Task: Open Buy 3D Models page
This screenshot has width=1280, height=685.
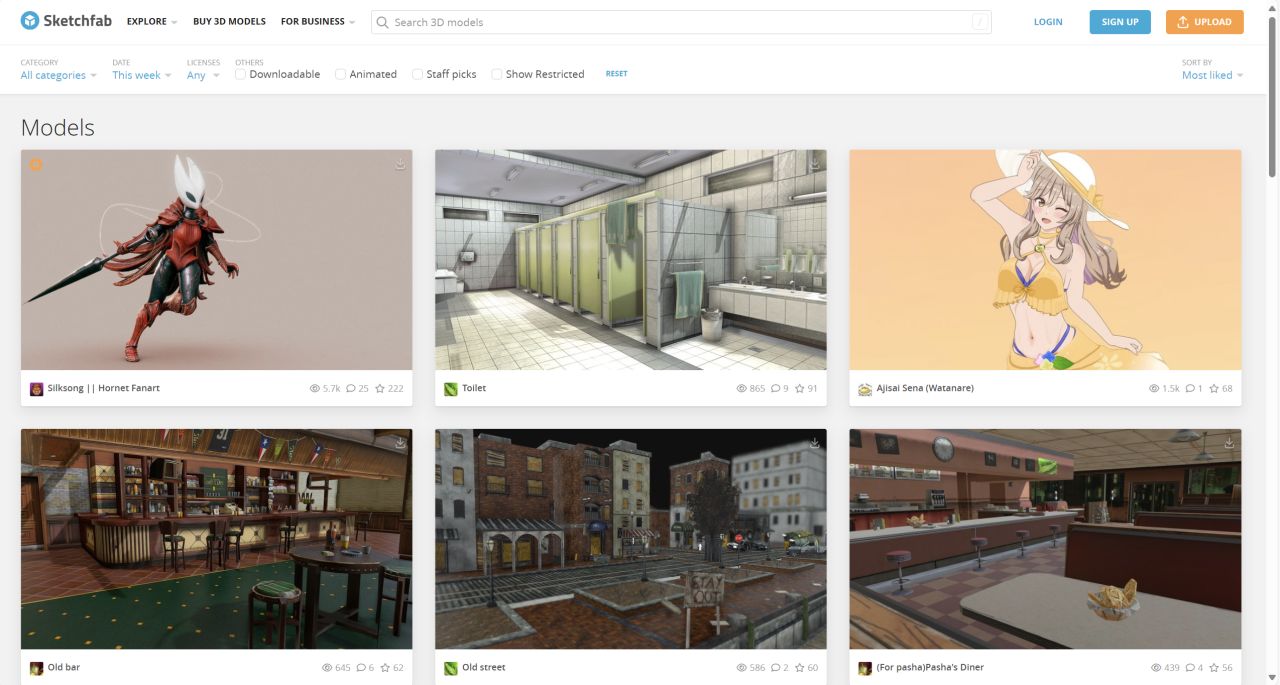Action: click(x=229, y=21)
